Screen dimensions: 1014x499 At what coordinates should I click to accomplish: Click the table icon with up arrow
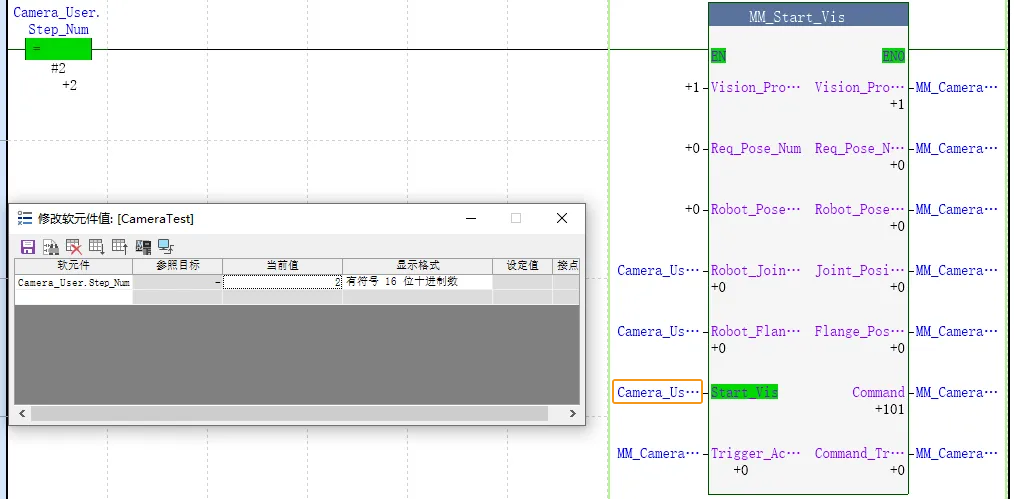(x=120, y=247)
